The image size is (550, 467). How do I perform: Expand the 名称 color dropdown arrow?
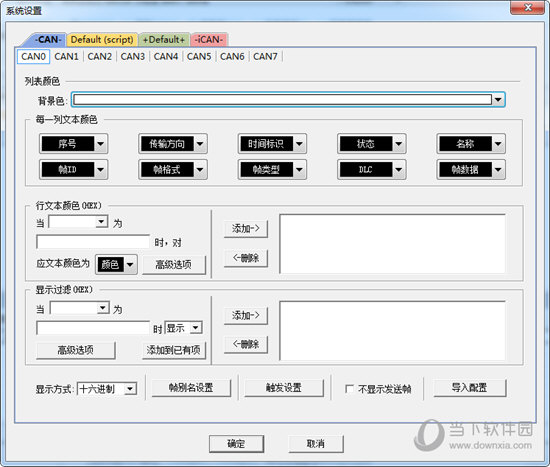(498, 144)
